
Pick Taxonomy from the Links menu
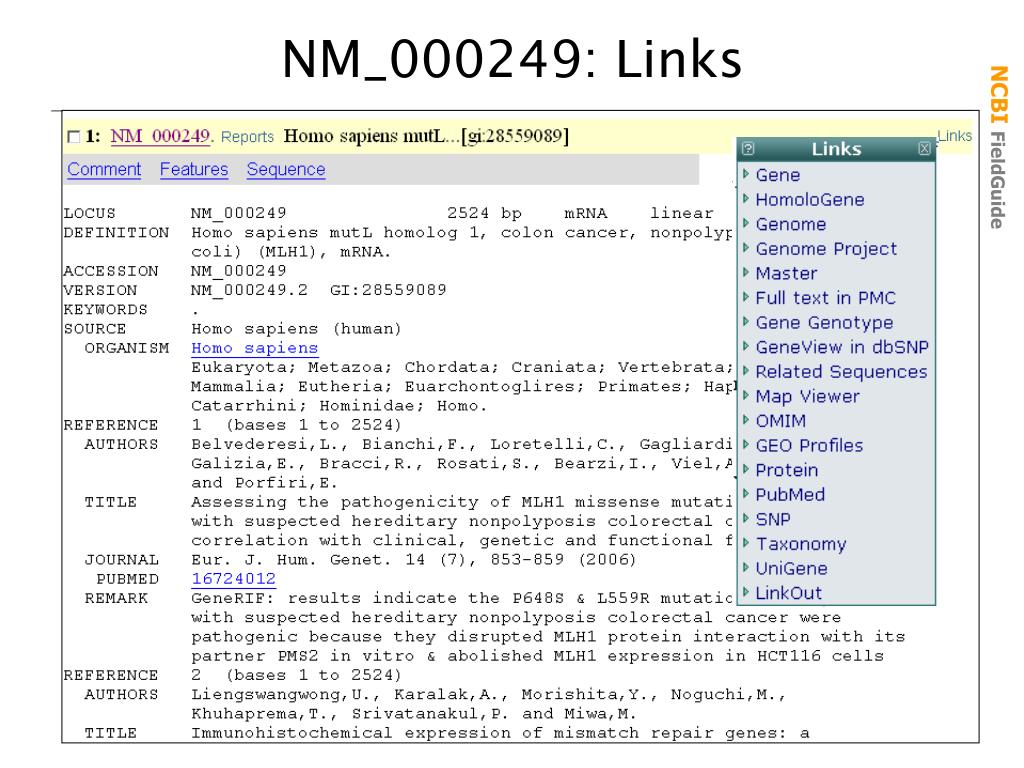801,544
